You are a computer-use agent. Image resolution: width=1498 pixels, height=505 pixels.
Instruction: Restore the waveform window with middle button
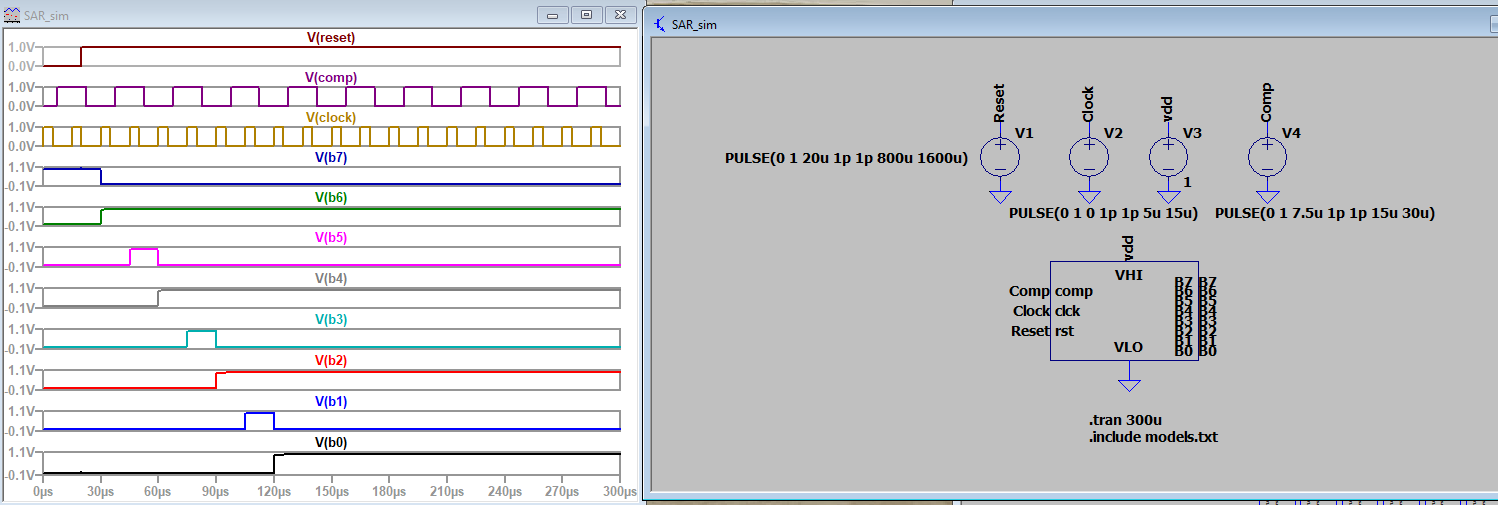[587, 15]
